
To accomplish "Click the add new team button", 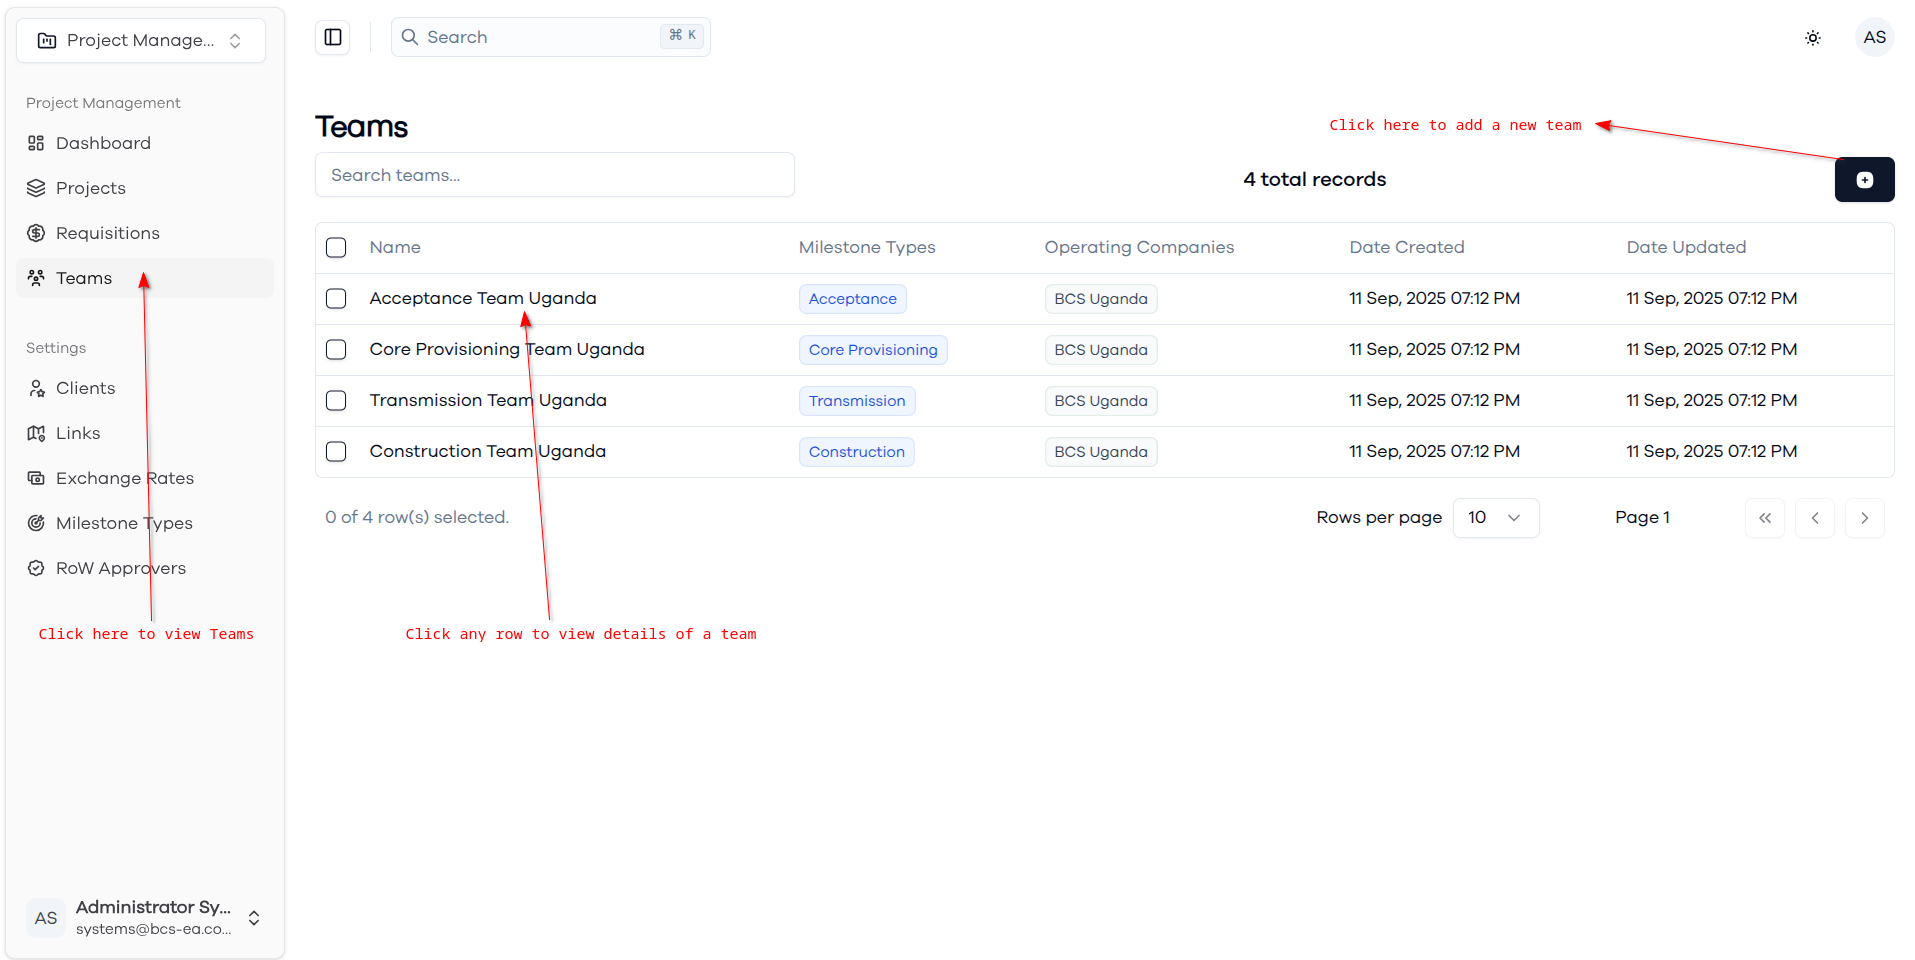I will [x=1864, y=180].
